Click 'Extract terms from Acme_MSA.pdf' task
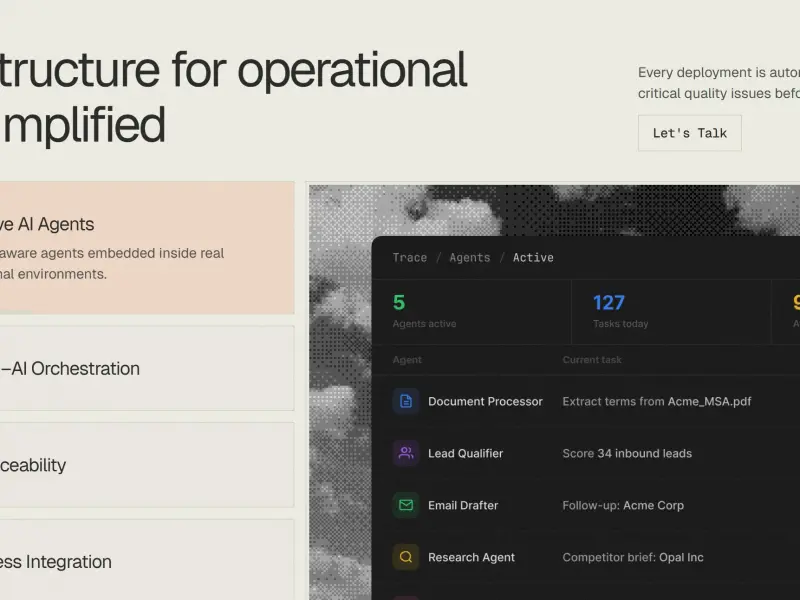800x600 pixels. [657, 402]
